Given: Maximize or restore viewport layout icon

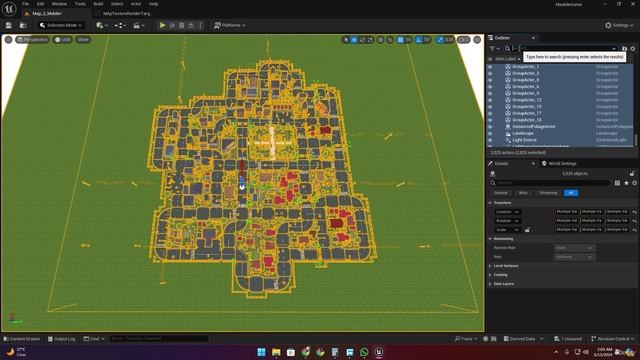Looking at the screenshot, I should click(477, 40).
